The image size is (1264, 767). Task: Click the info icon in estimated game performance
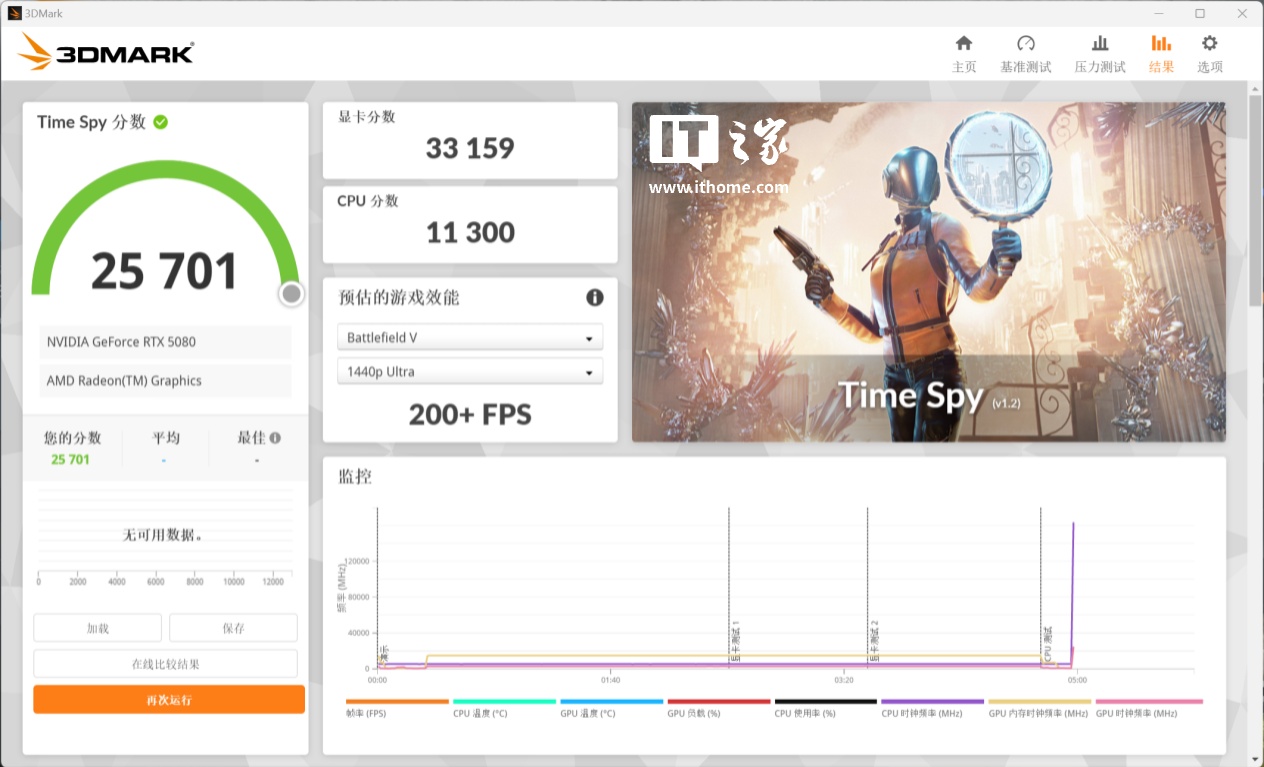coord(594,298)
